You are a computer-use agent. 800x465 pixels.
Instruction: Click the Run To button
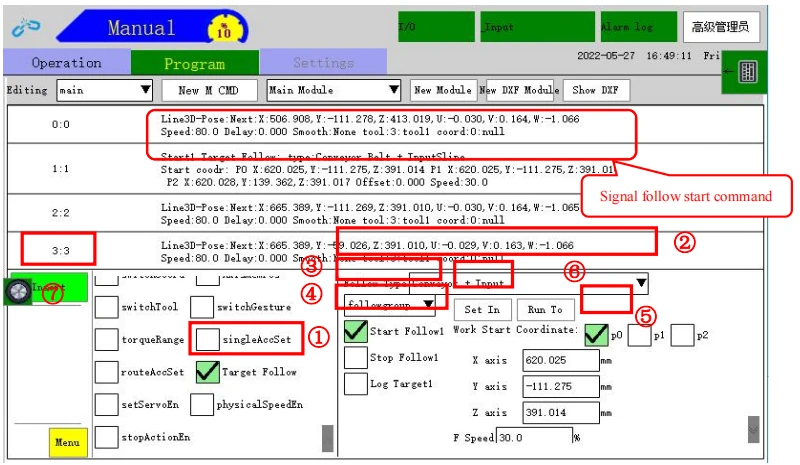545,309
